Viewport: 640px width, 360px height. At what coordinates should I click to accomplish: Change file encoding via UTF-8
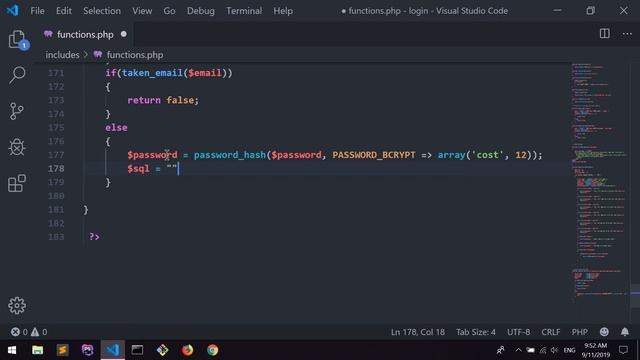[x=518, y=332]
